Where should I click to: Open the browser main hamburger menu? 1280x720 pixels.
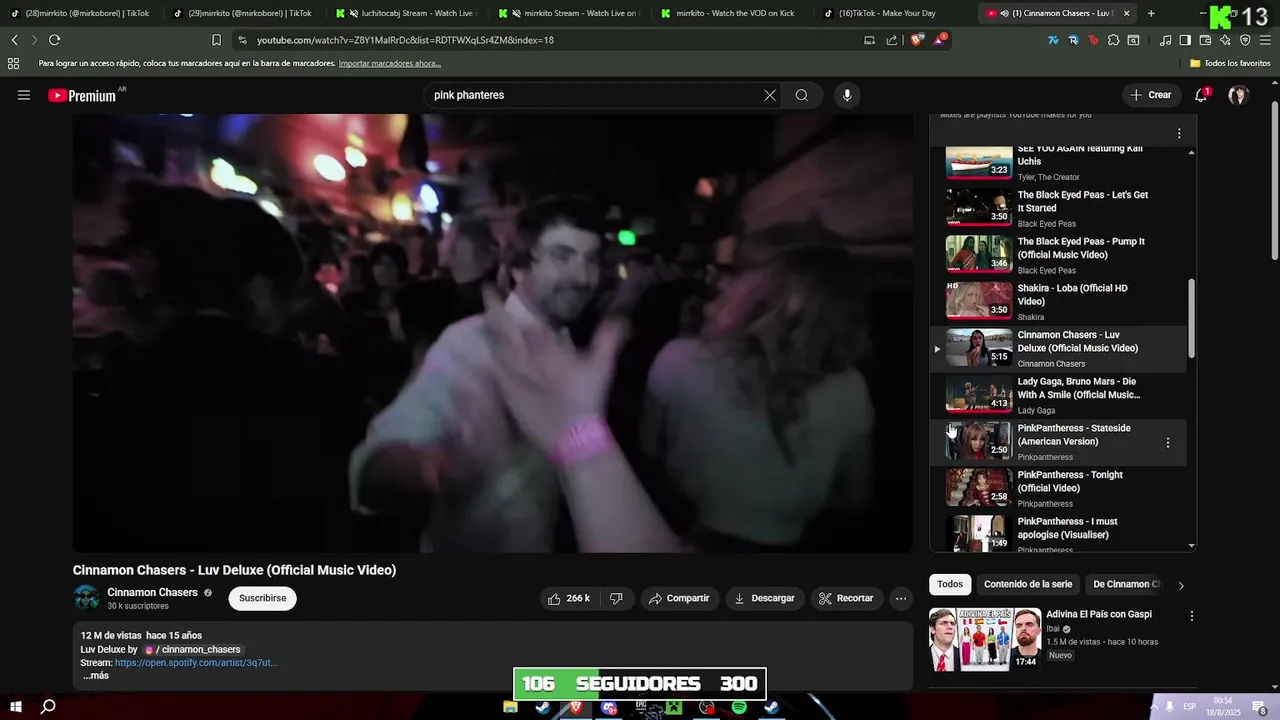1266,40
